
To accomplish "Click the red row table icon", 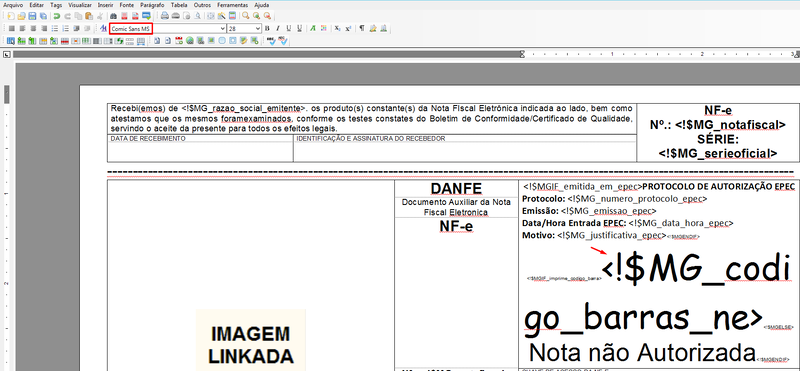I will (65, 41).
